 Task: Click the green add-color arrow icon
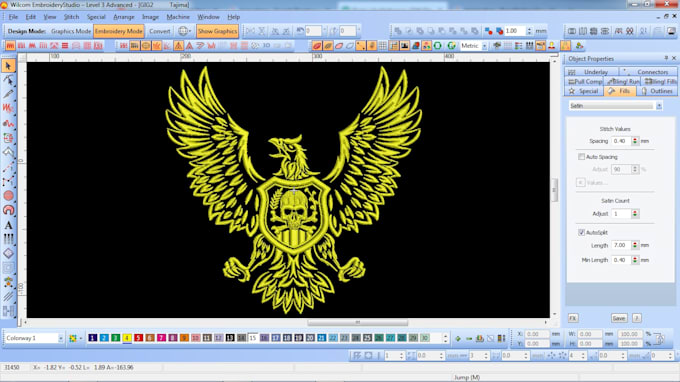[x=458, y=338]
